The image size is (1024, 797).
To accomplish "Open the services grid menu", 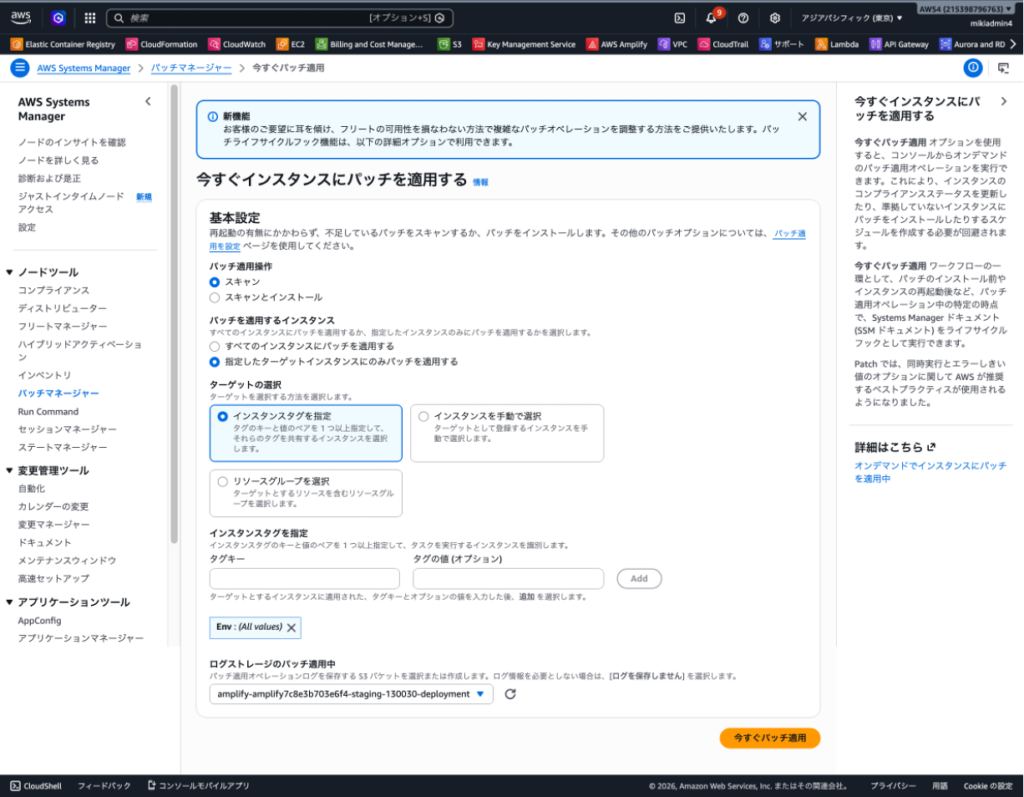I will click(90, 18).
